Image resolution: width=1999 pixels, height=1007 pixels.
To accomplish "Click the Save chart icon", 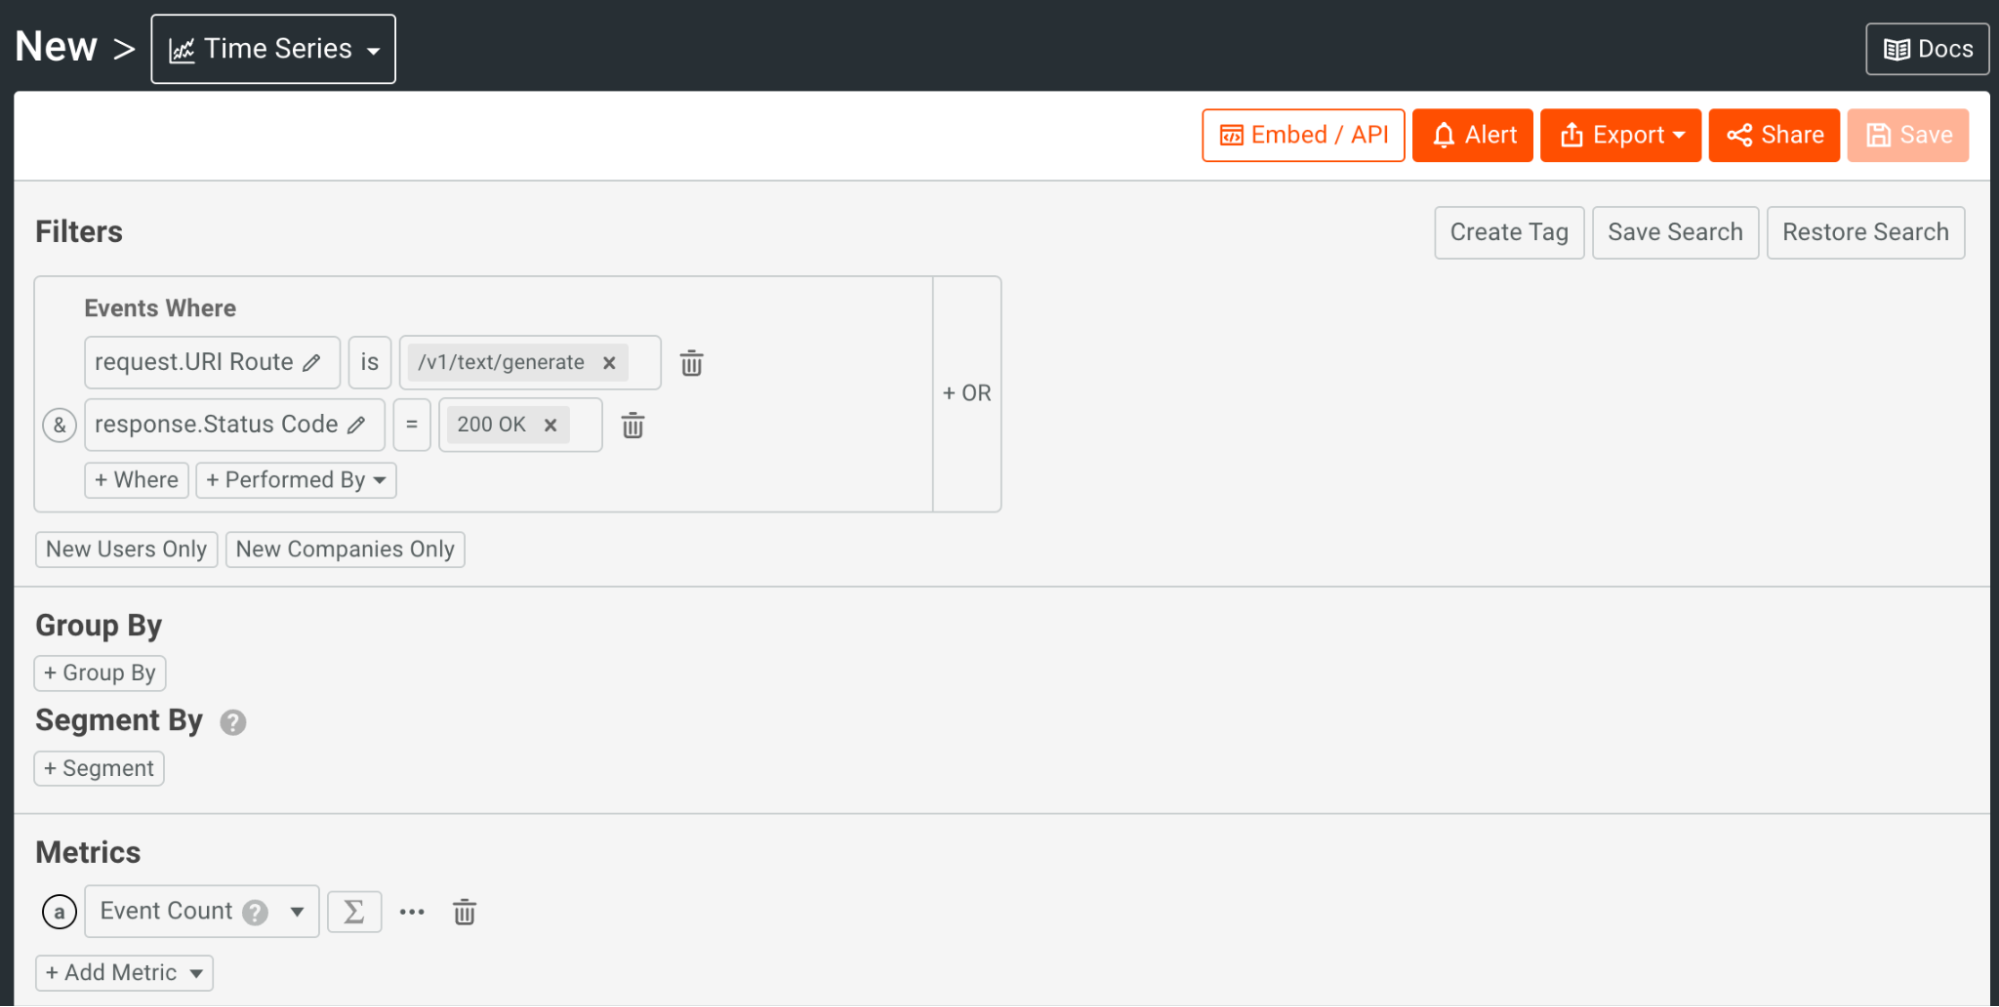I will point(1881,134).
